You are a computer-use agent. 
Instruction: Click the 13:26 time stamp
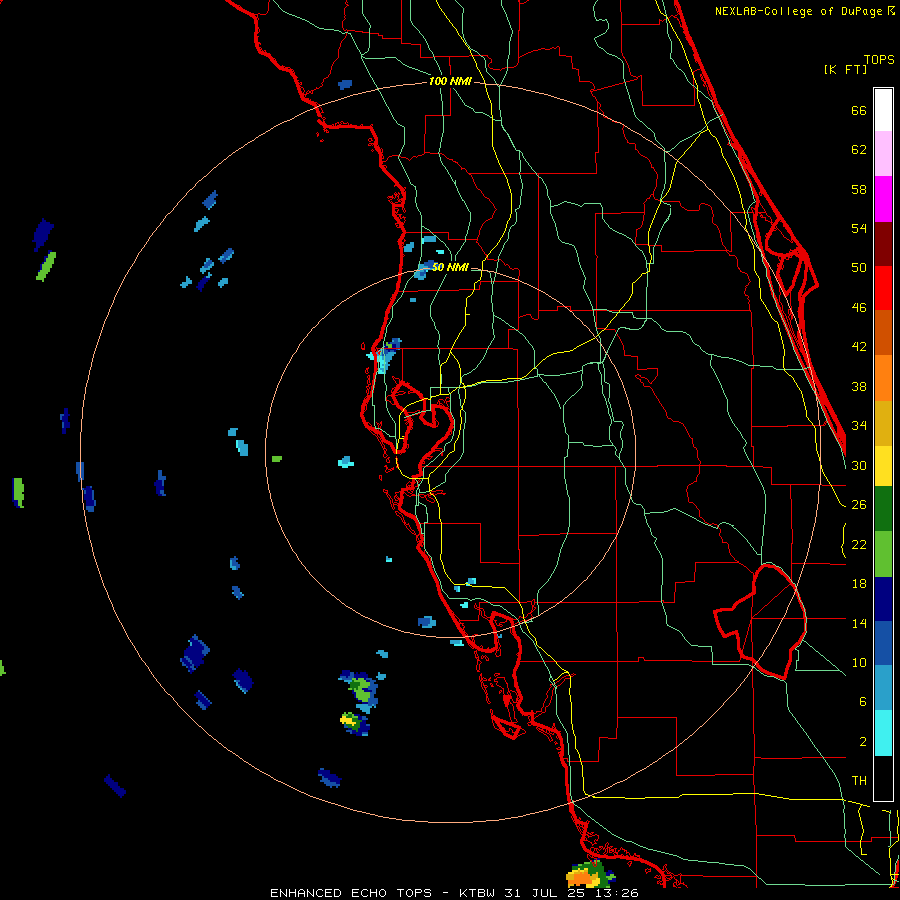pyautogui.click(x=617, y=893)
